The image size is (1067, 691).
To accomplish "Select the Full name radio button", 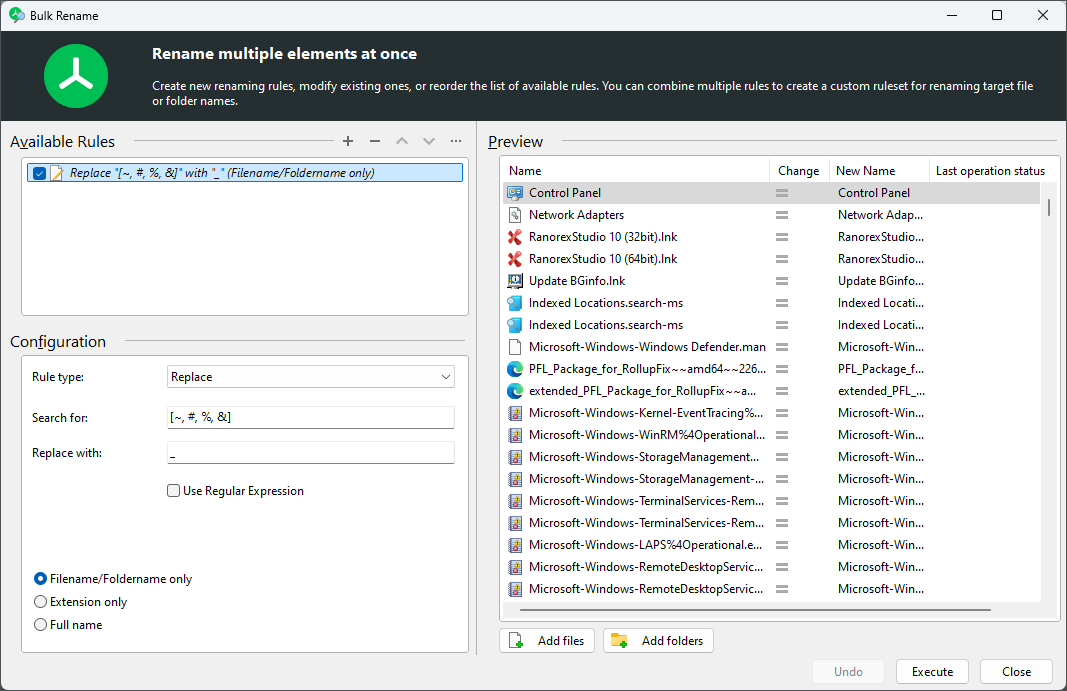I will [40, 624].
